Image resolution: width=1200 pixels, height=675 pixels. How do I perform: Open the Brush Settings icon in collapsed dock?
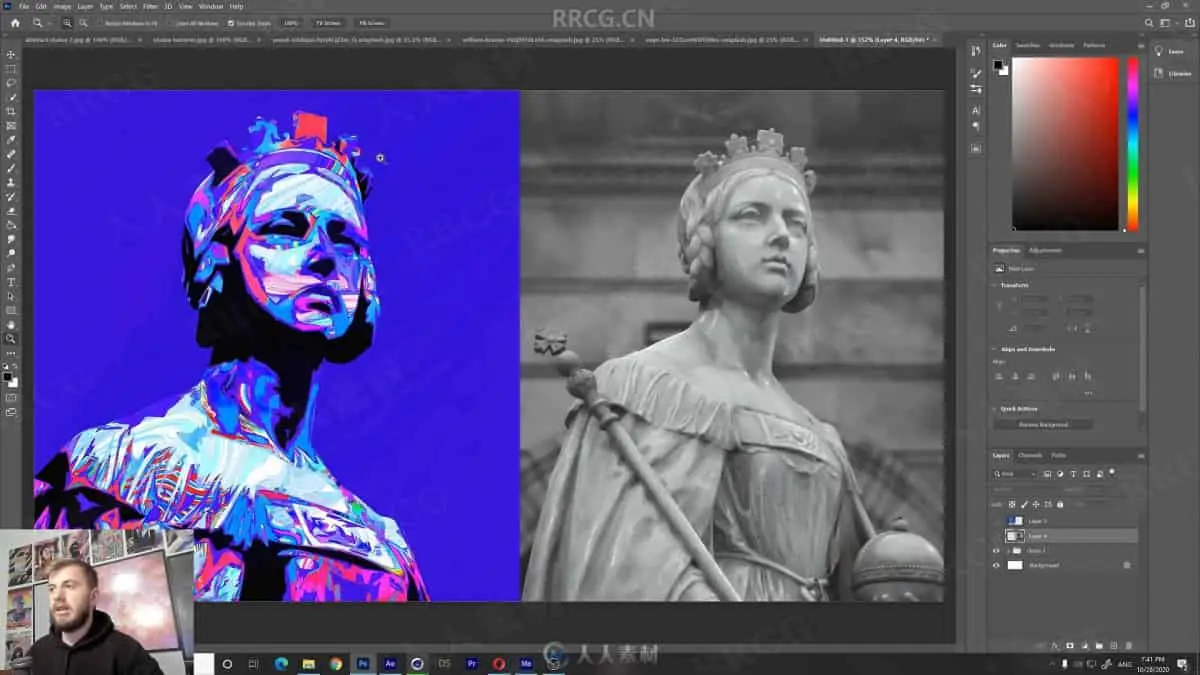(976, 88)
